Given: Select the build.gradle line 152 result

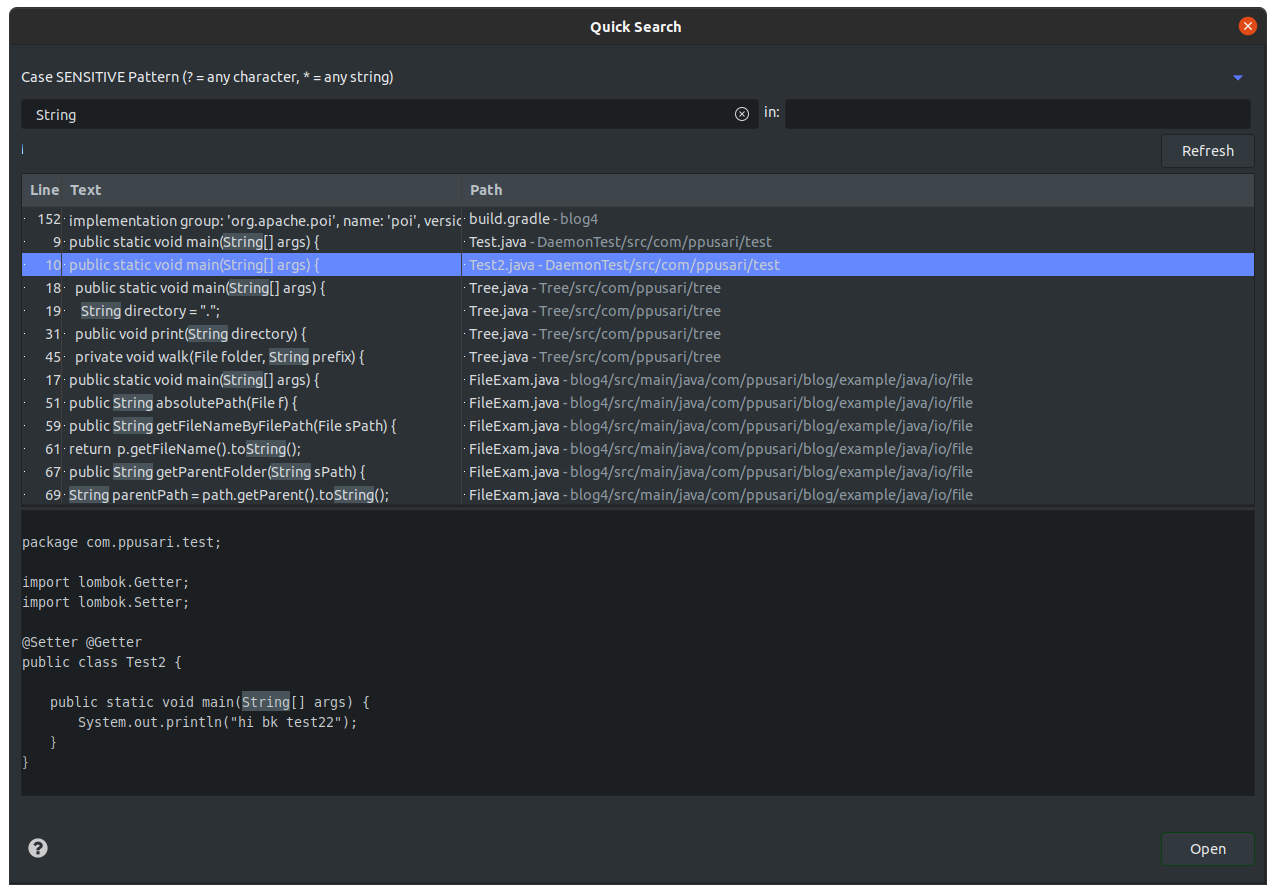Looking at the screenshot, I should [x=638, y=219].
